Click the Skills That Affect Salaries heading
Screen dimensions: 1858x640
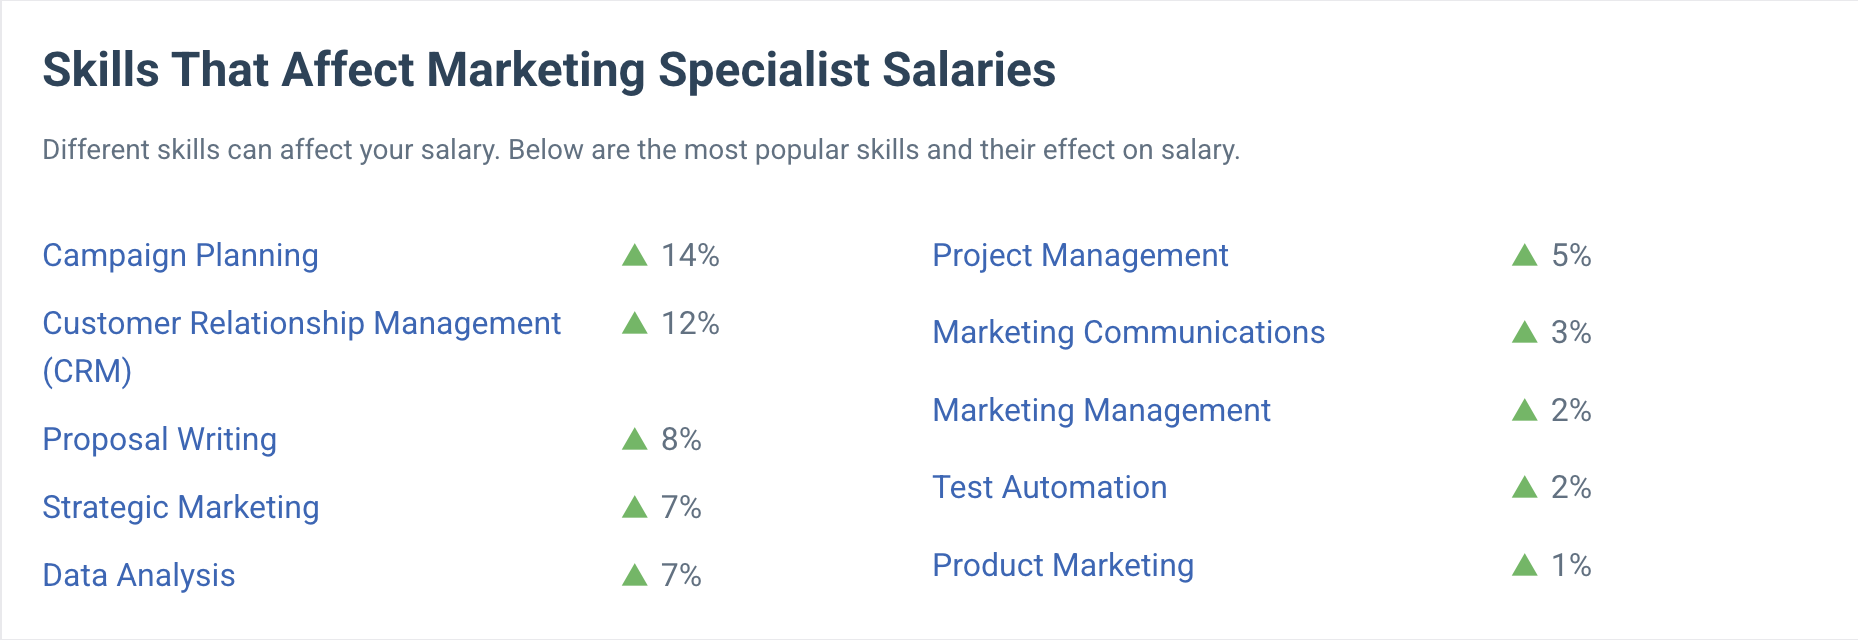549,70
